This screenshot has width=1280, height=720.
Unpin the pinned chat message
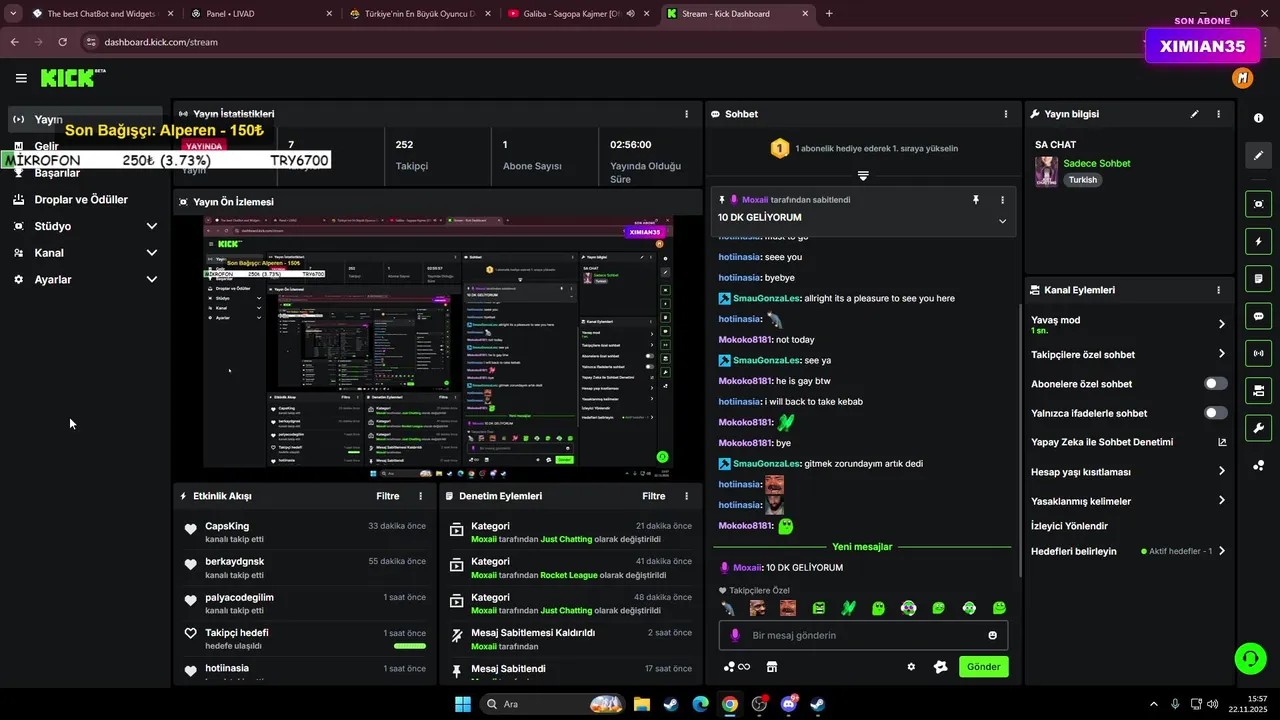coord(976,200)
